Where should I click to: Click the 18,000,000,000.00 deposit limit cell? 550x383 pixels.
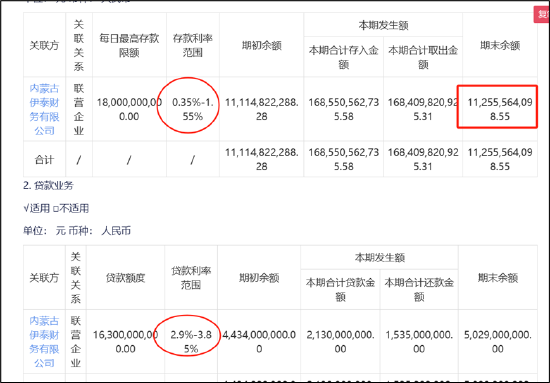click(129, 109)
